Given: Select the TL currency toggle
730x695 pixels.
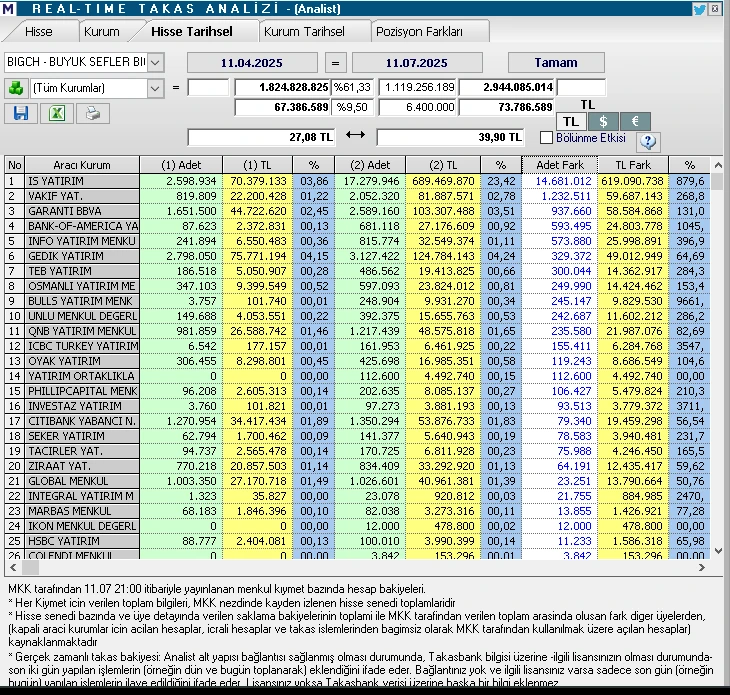Looking at the screenshot, I should point(571,122).
